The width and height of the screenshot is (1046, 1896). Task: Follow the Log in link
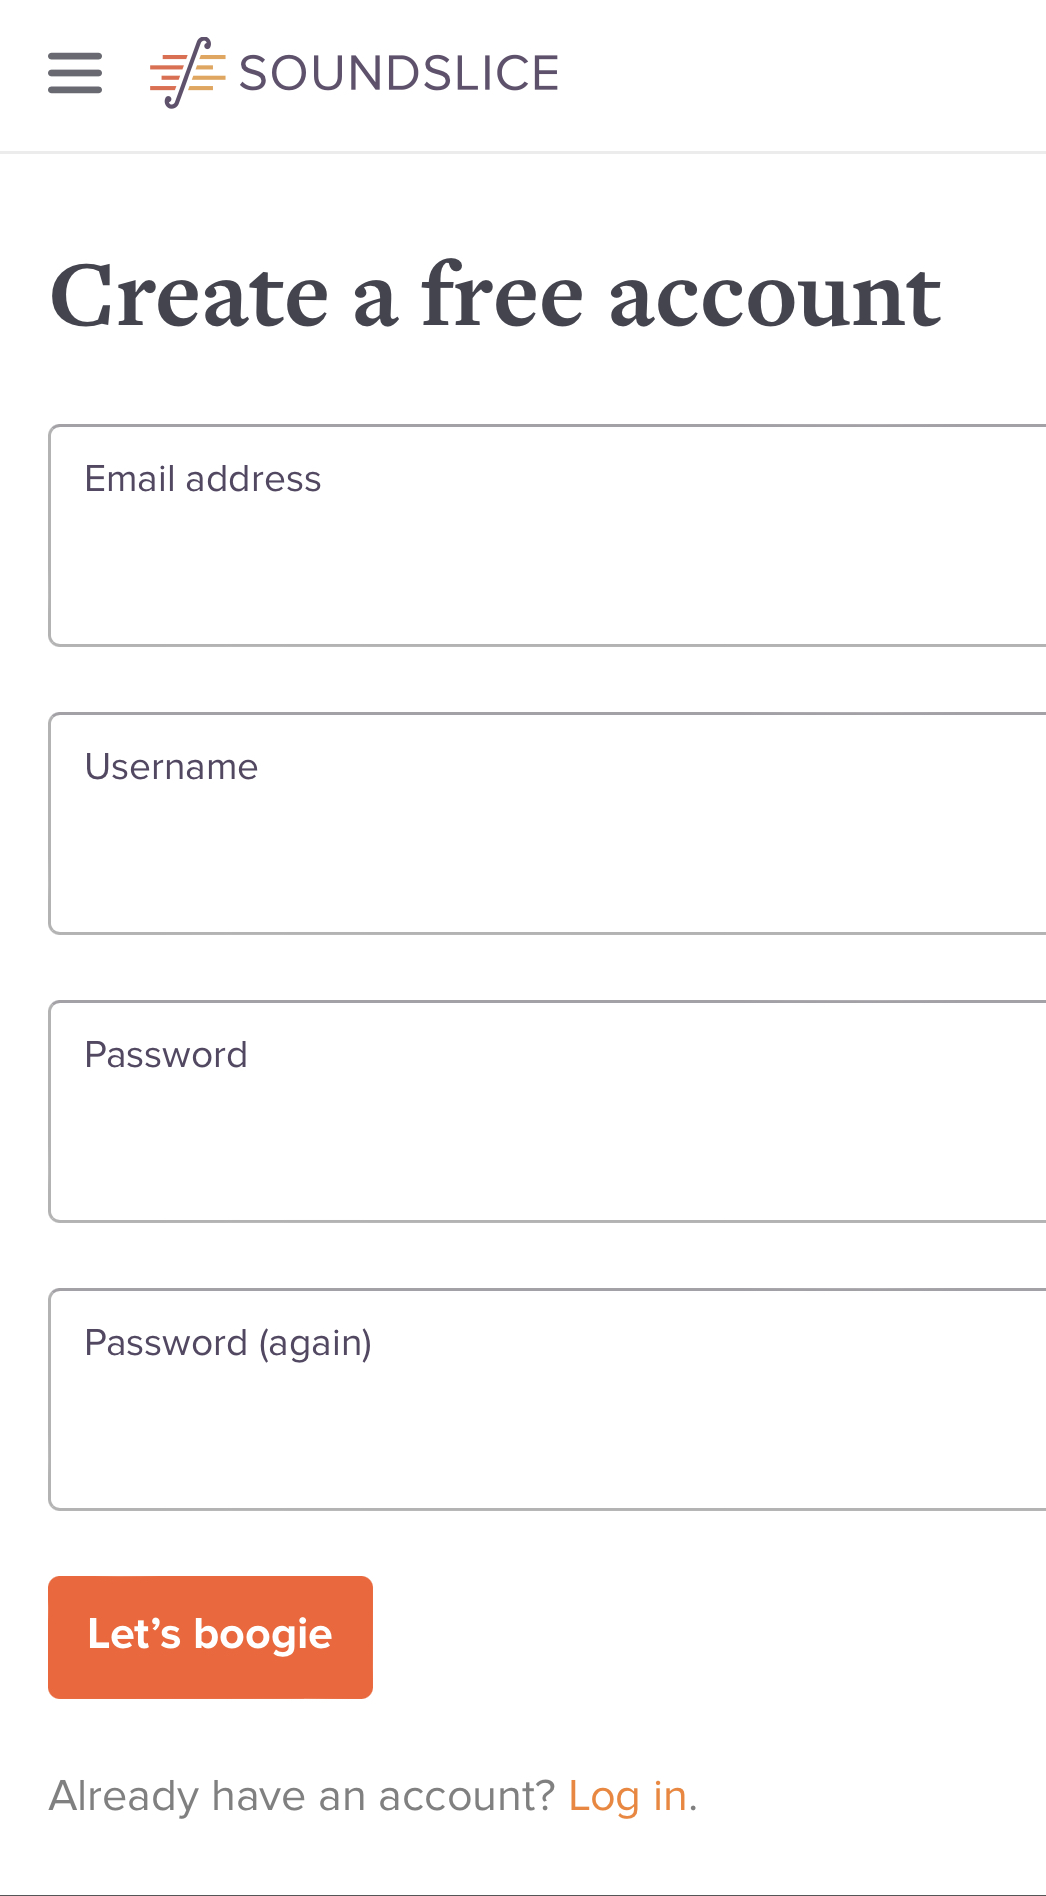tap(628, 1796)
